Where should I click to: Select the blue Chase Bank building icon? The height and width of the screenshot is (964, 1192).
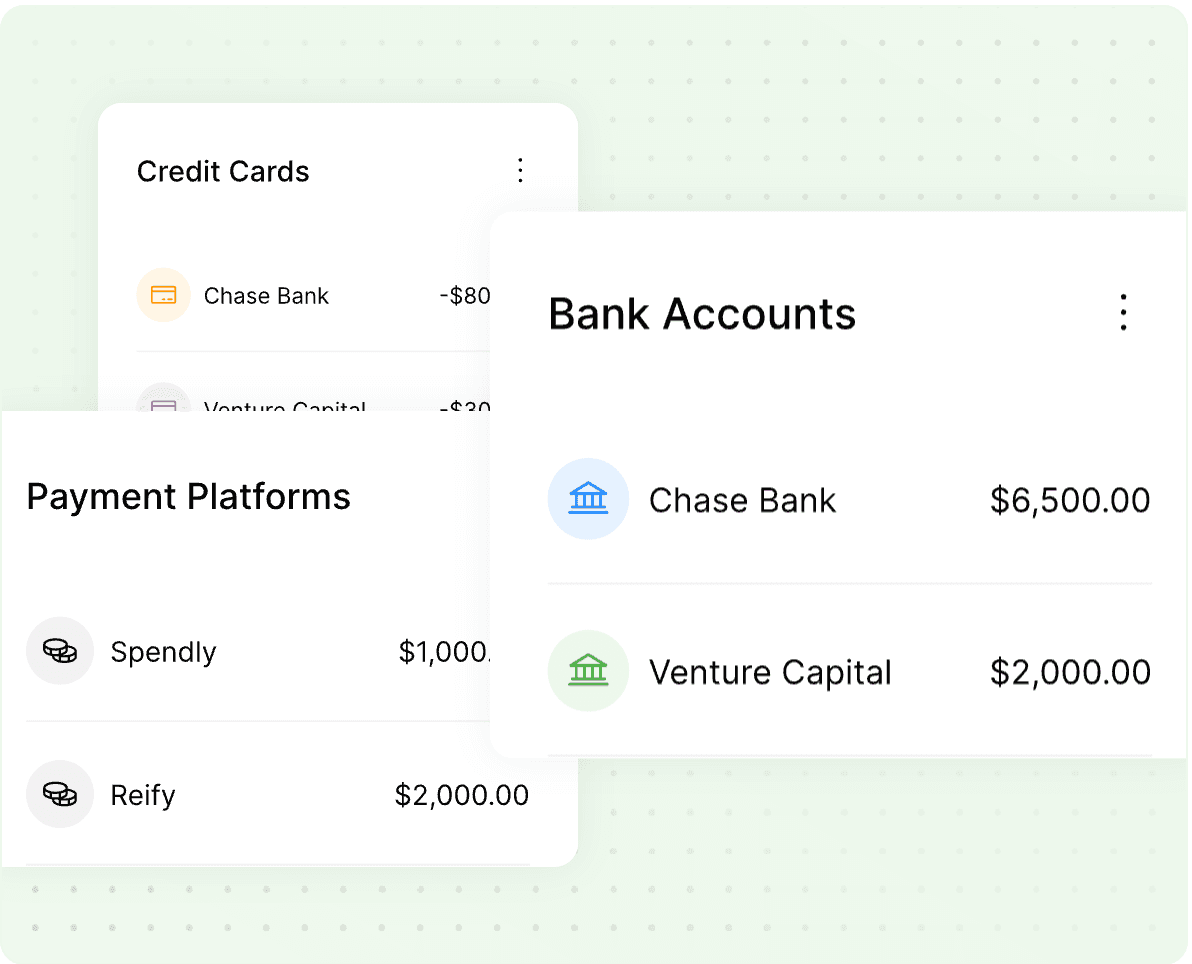[588, 499]
